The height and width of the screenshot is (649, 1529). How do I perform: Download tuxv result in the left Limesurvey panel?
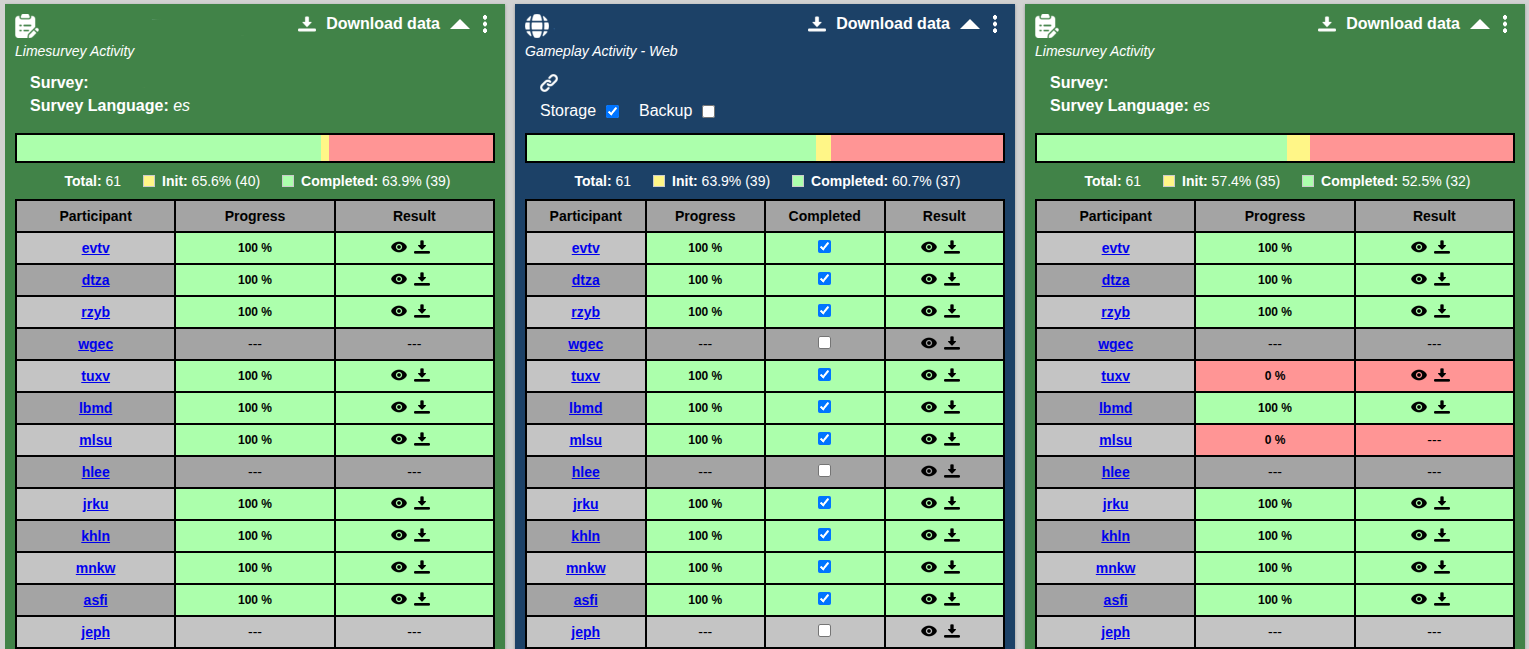422,375
